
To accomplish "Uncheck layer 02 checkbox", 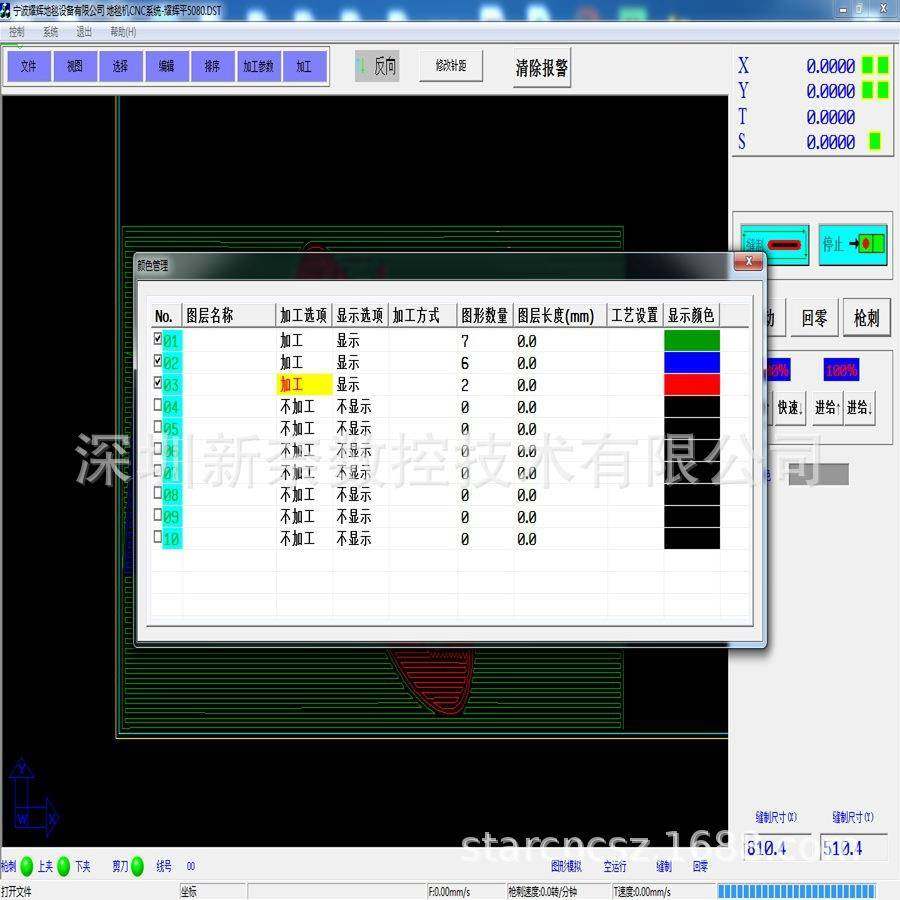I will point(158,360).
